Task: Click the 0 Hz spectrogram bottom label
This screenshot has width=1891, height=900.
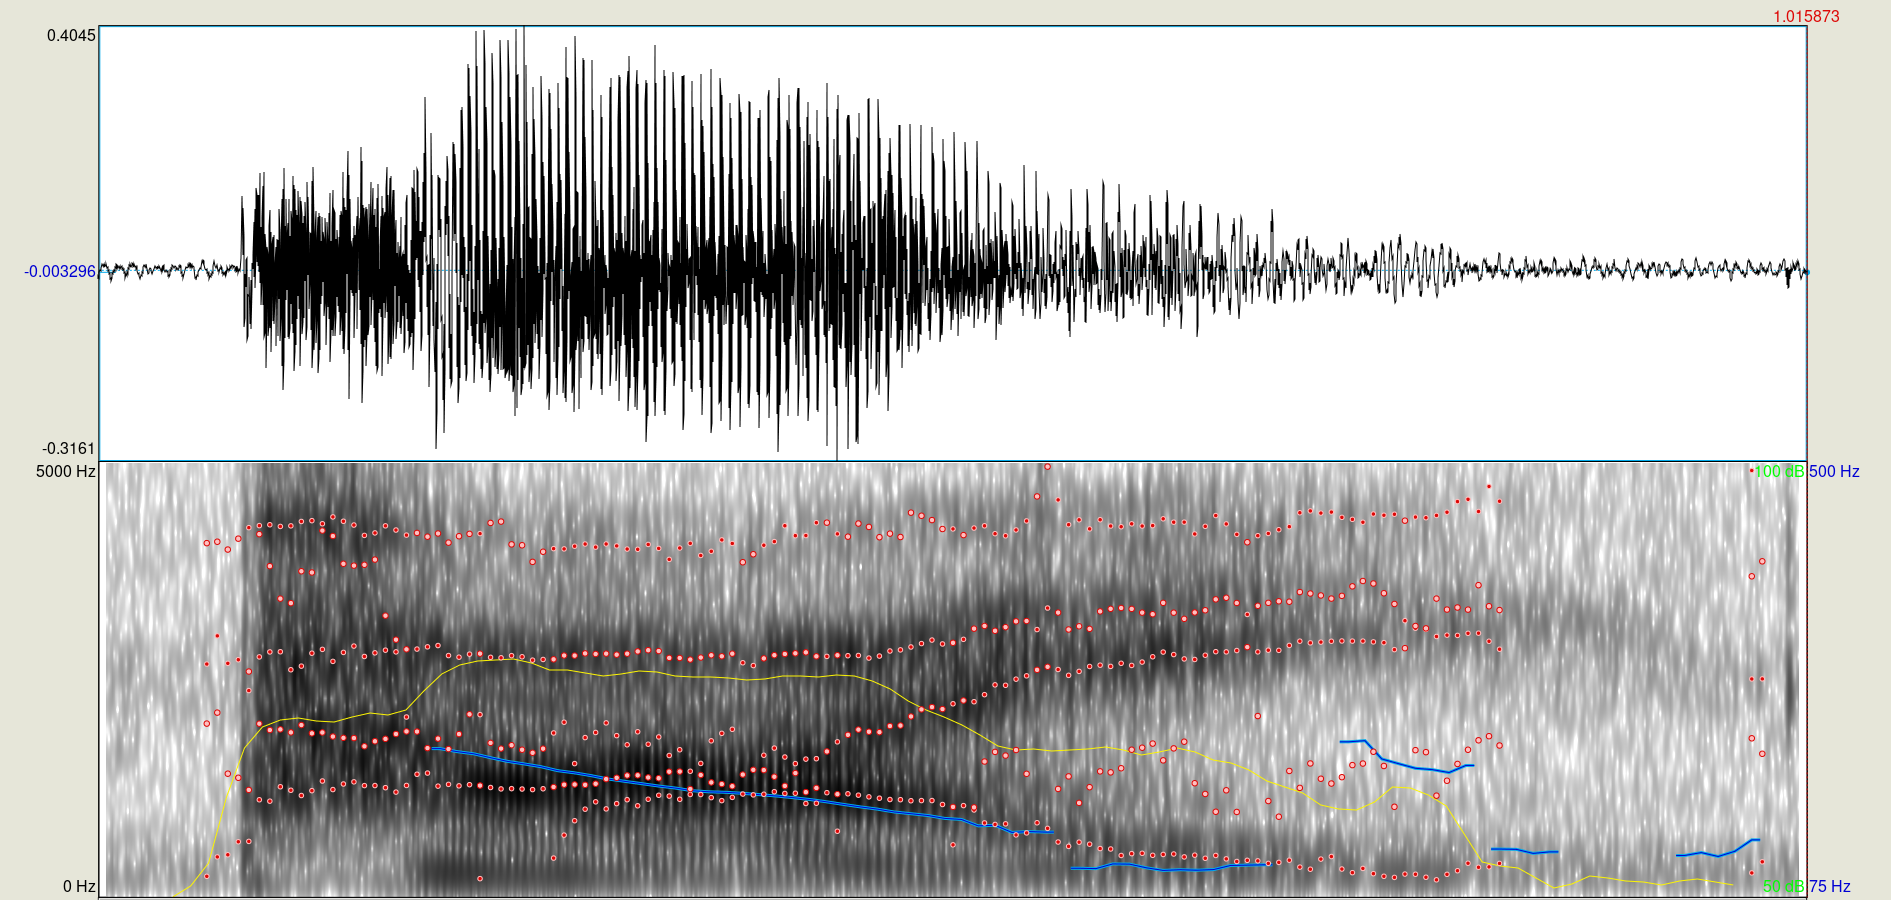Action: click(x=79, y=886)
